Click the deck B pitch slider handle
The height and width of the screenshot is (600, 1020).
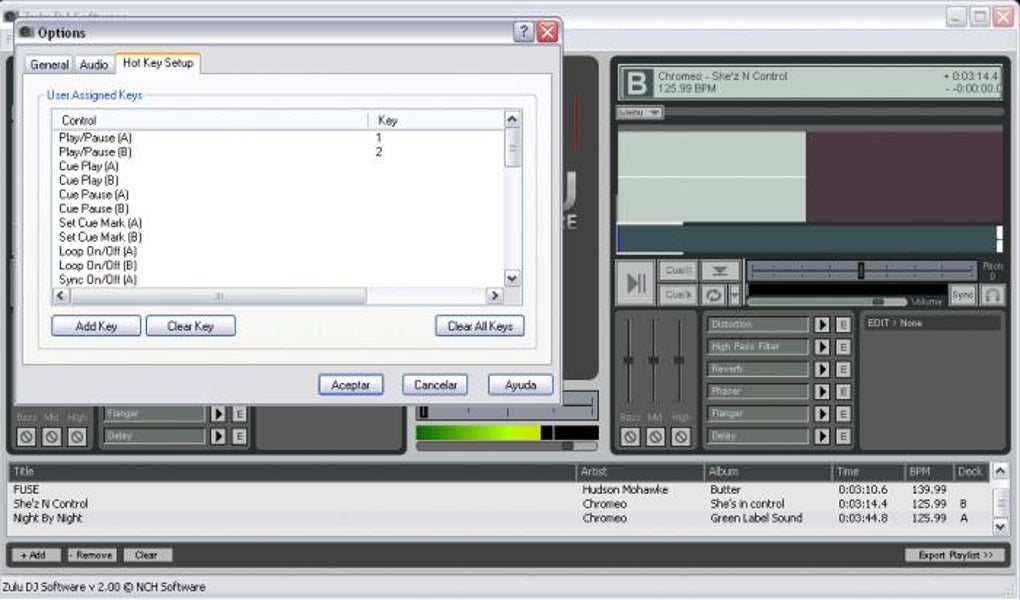[861, 270]
